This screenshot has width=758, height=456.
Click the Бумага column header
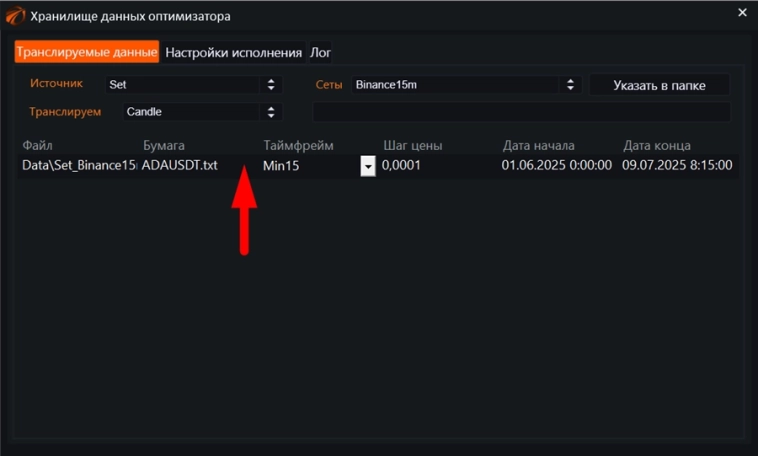pyautogui.click(x=164, y=146)
